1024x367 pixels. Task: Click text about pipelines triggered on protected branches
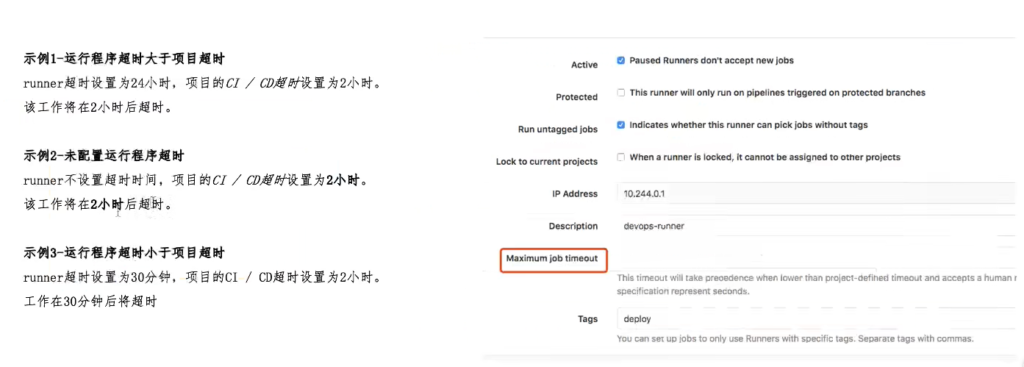tap(777, 93)
